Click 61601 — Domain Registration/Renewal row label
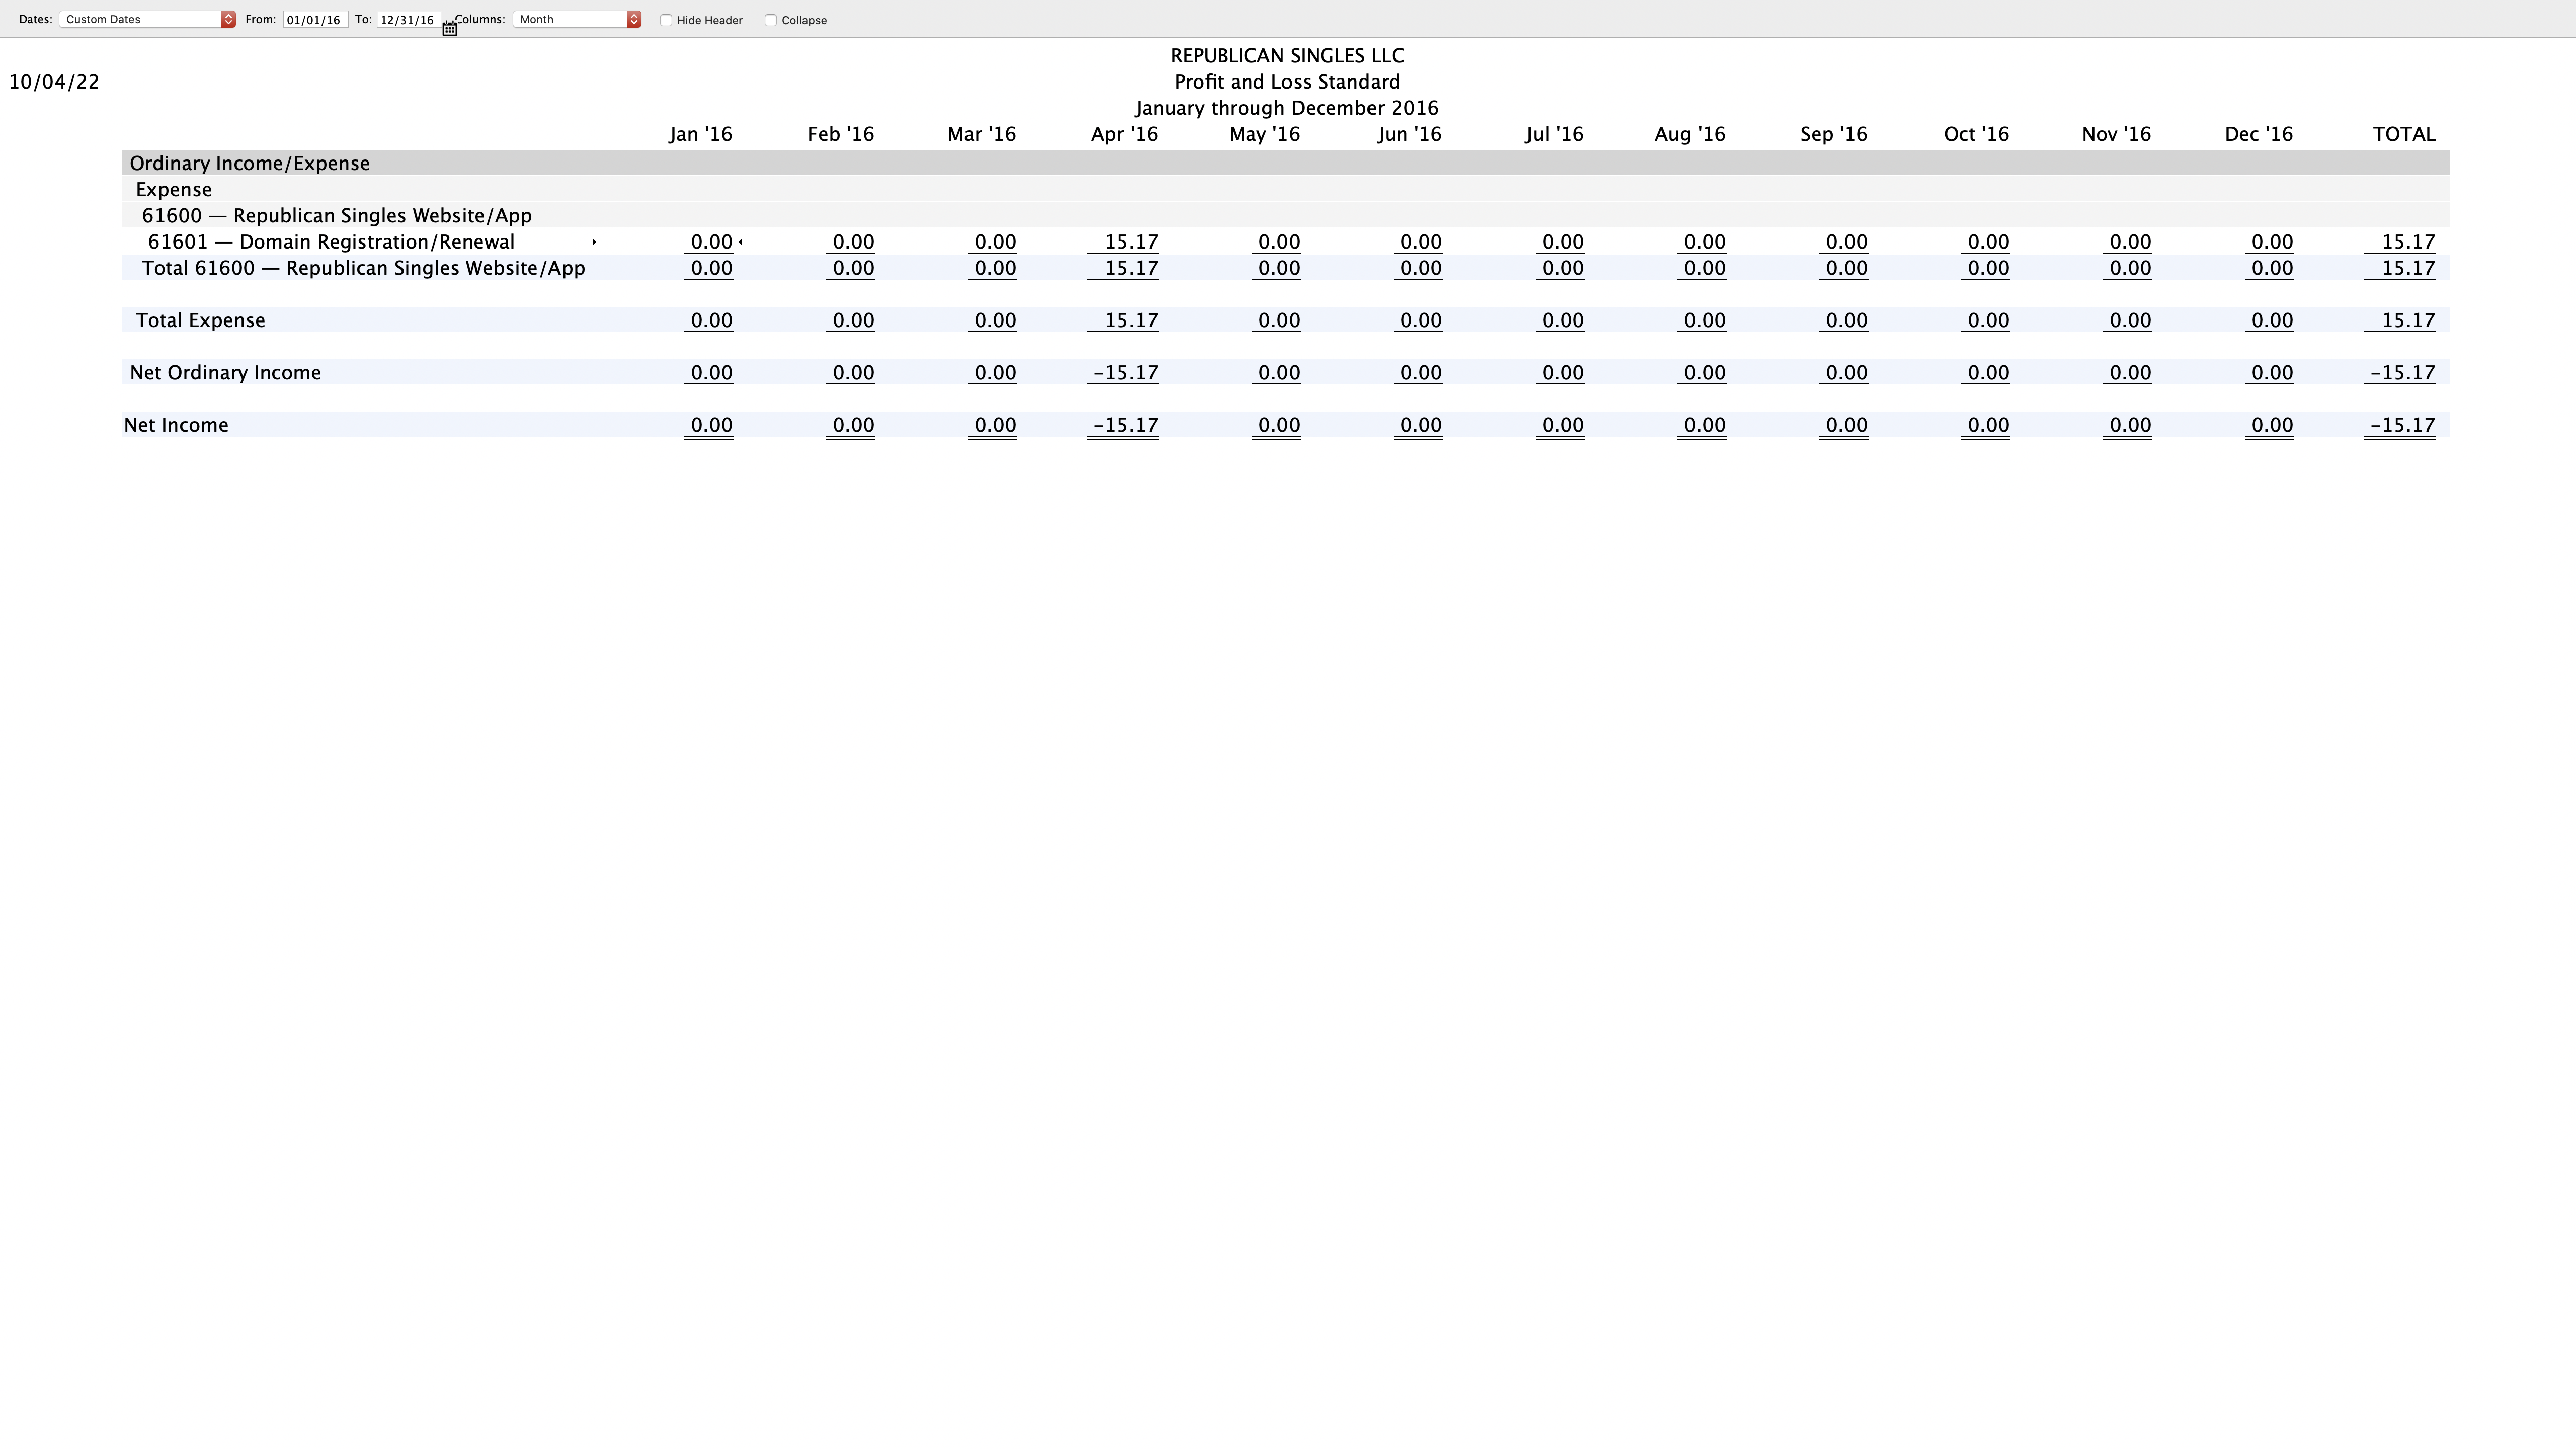Viewport: 2576px width, 1449px height. (x=331, y=242)
